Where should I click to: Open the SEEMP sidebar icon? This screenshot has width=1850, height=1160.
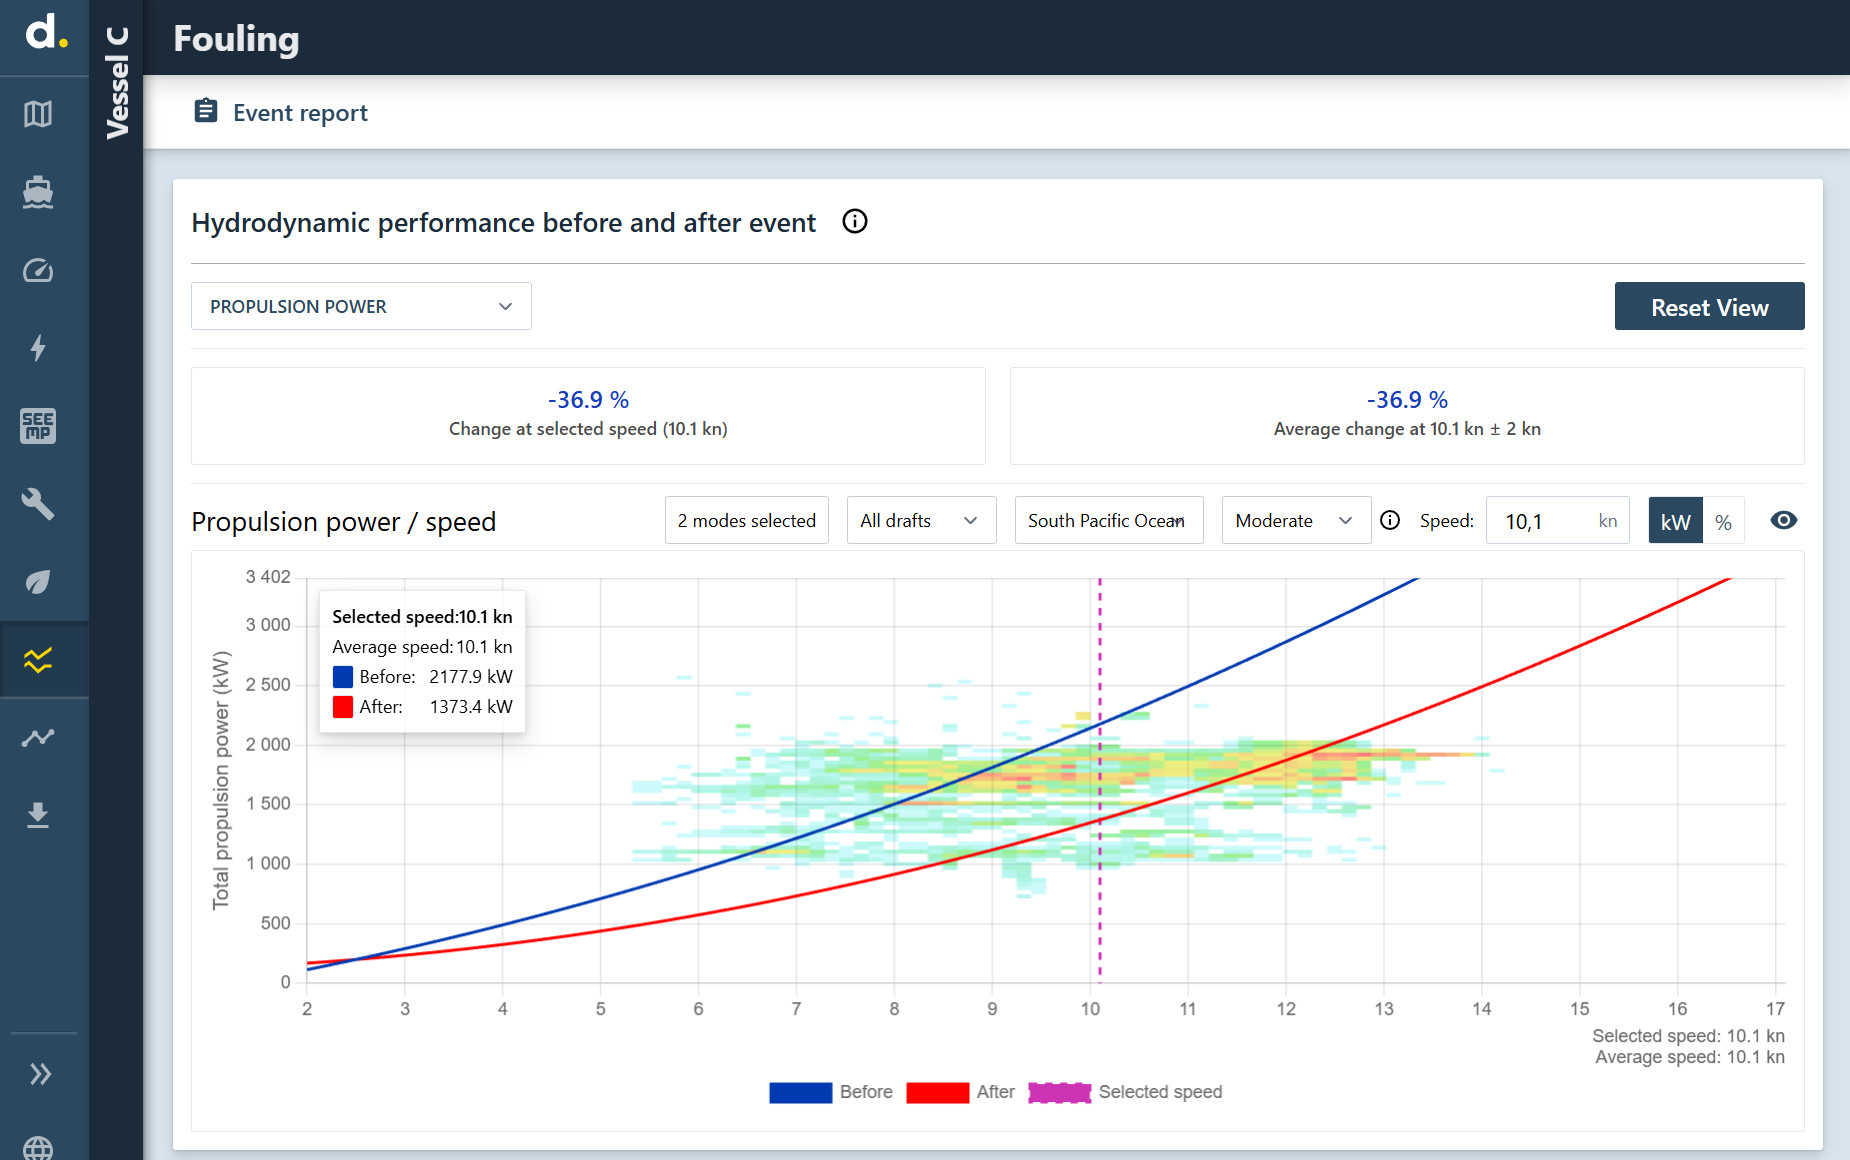38,426
